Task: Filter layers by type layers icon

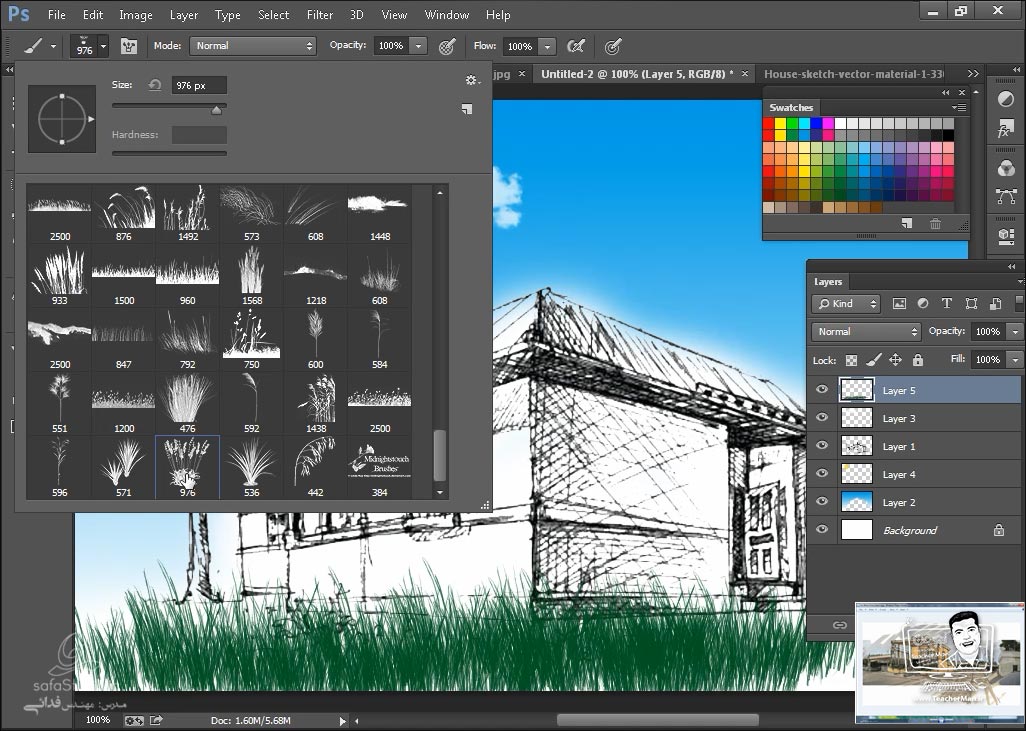Action: tap(946, 304)
